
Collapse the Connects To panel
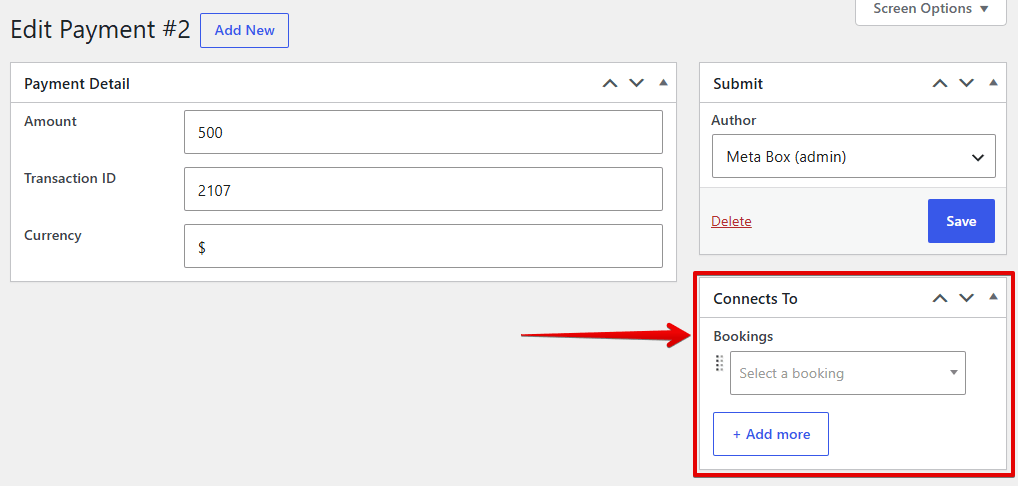pyautogui.click(x=993, y=297)
